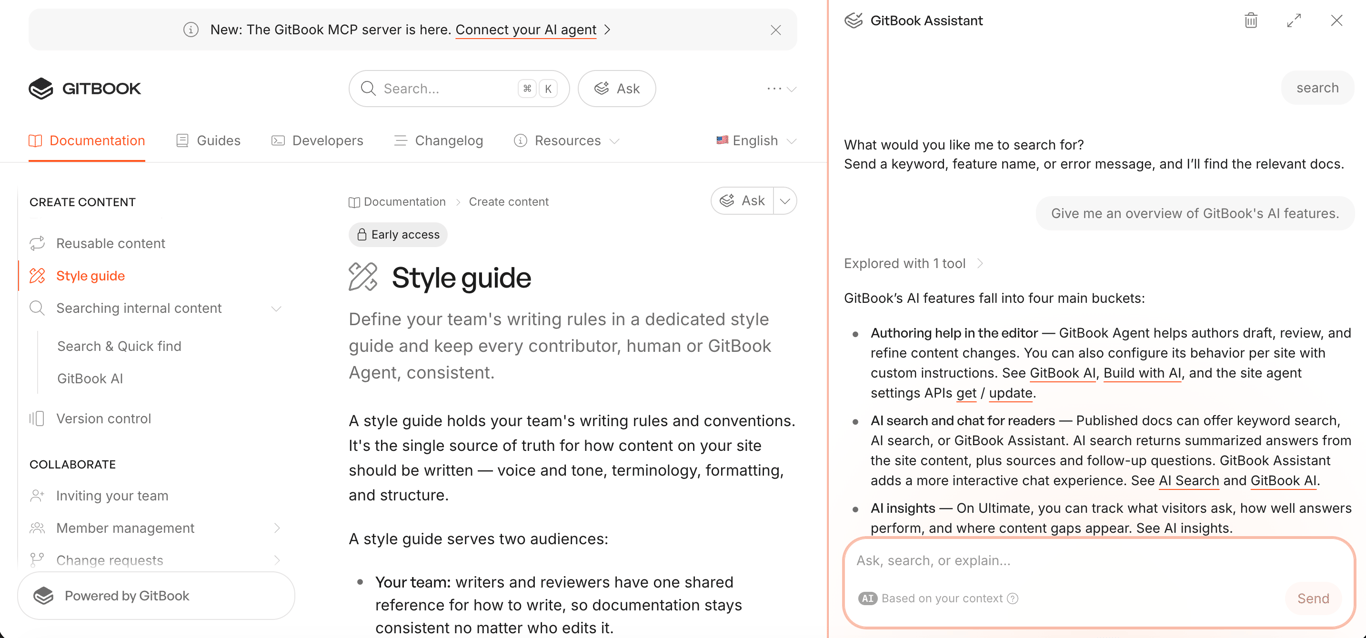Click the Version control sidebar icon
The image size is (1366, 638).
[x=37, y=419]
